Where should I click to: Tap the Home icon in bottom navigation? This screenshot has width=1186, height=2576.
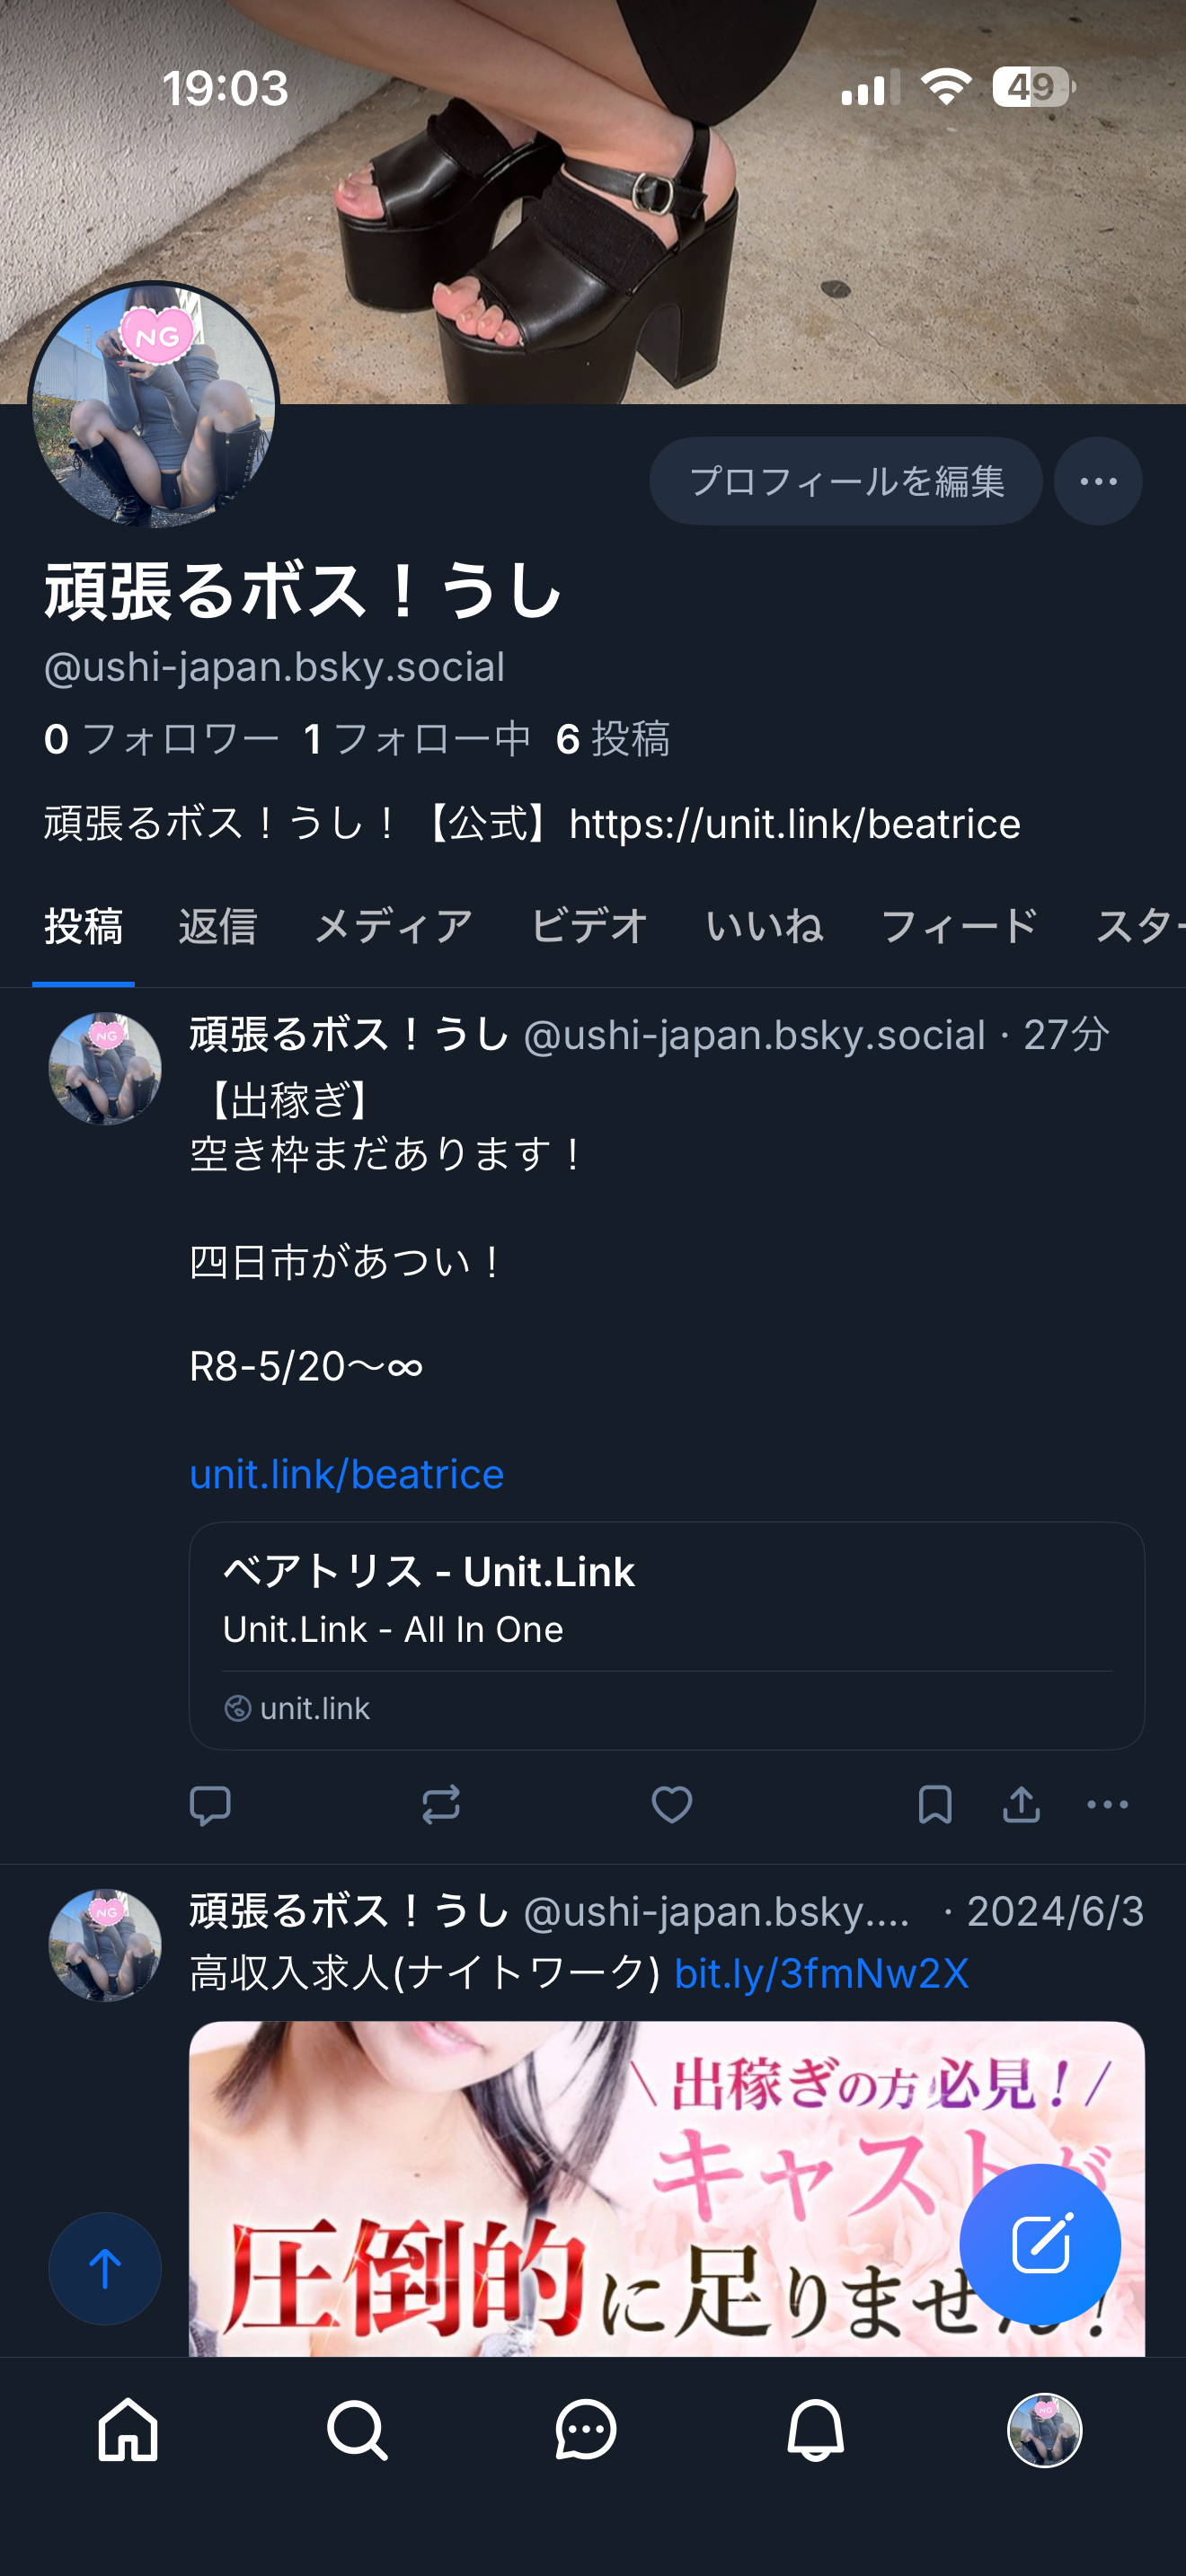coord(128,2430)
